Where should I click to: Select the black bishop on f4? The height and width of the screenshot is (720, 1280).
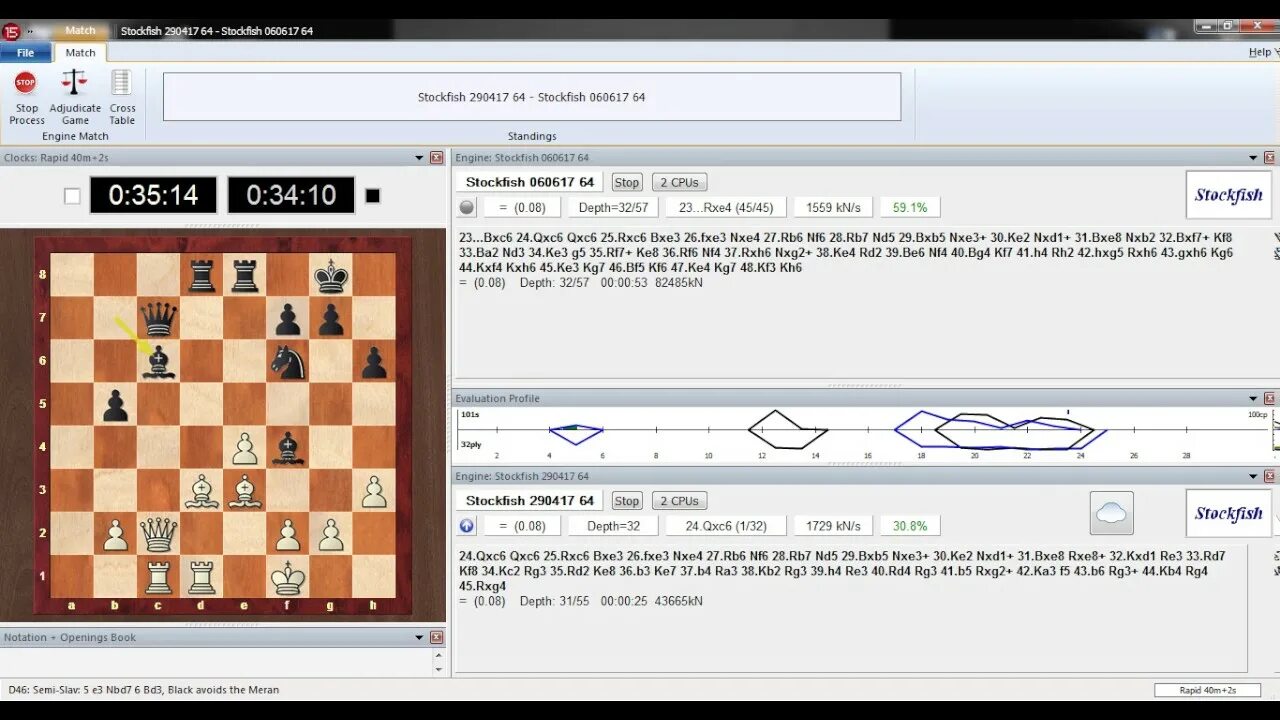point(288,448)
